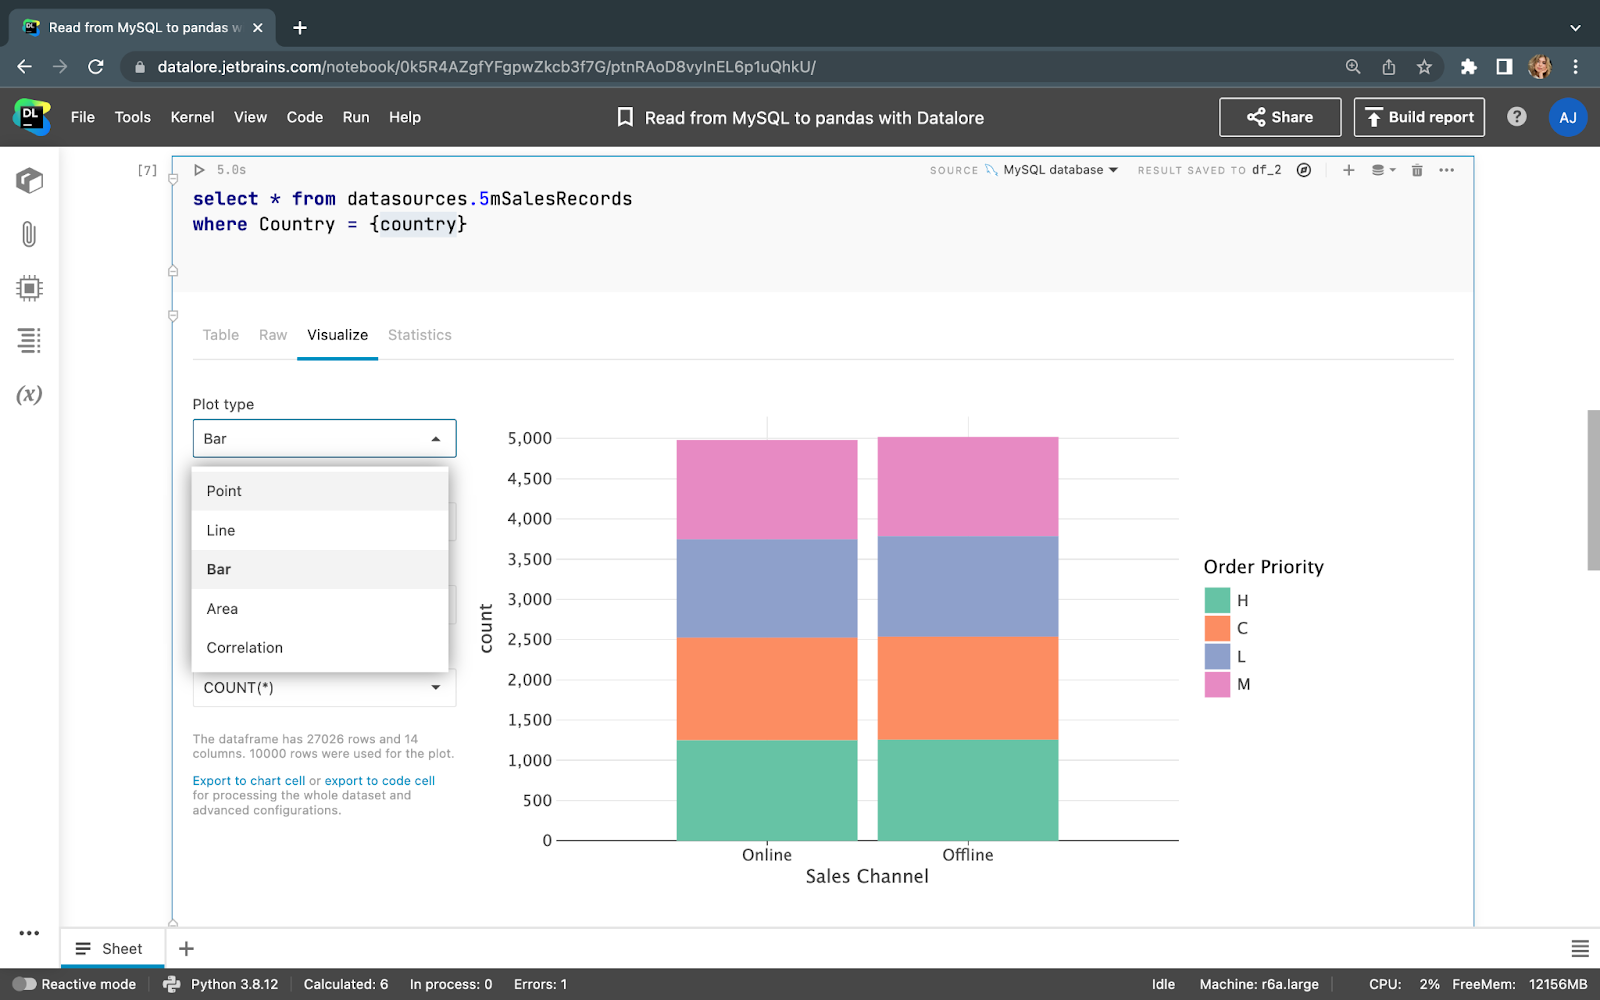Screen dimensions: 1600x1000
Task: Open the AJ user avatar menu
Action: 1567,117
